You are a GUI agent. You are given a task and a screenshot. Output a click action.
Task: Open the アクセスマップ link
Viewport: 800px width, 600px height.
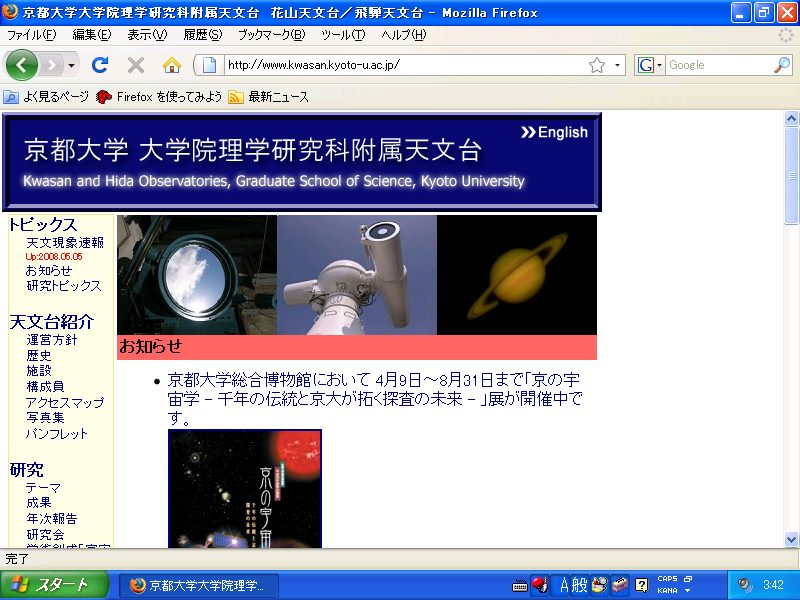(x=65, y=402)
